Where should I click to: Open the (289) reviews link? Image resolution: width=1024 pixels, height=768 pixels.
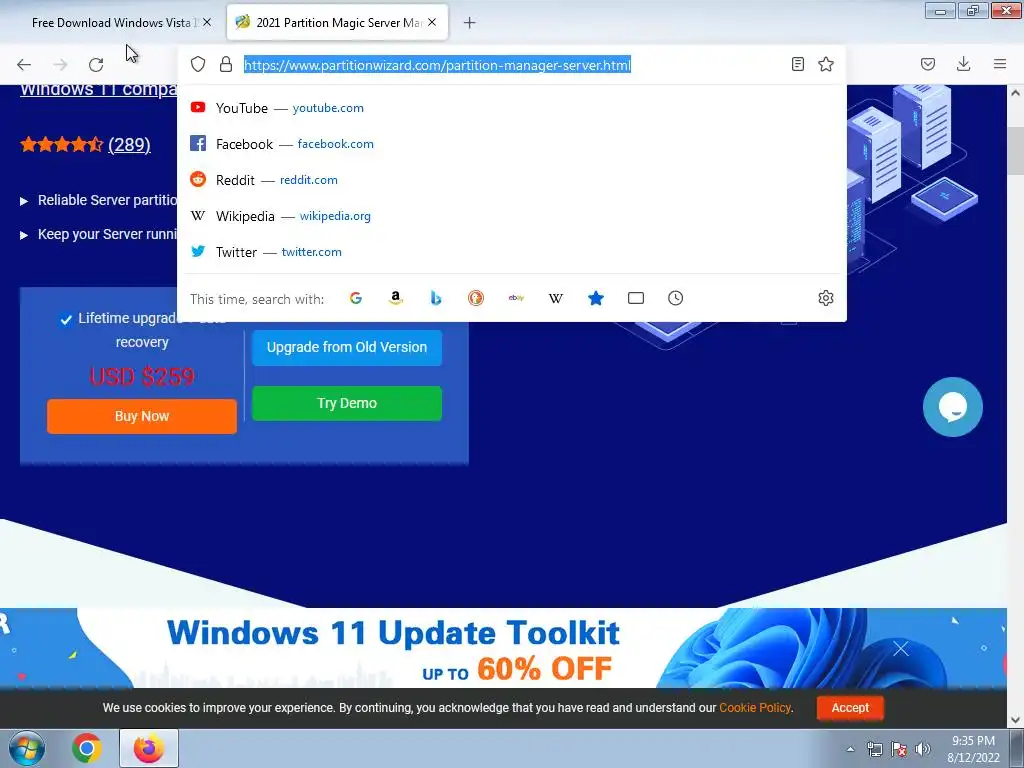[129, 144]
